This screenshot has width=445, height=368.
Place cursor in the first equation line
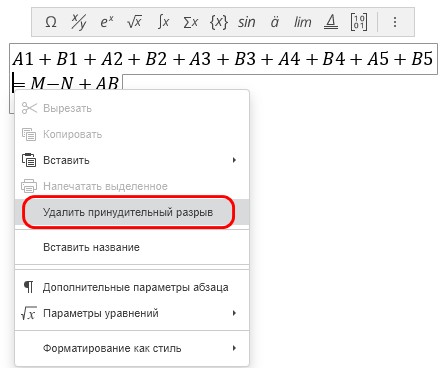[x=223, y=59]
